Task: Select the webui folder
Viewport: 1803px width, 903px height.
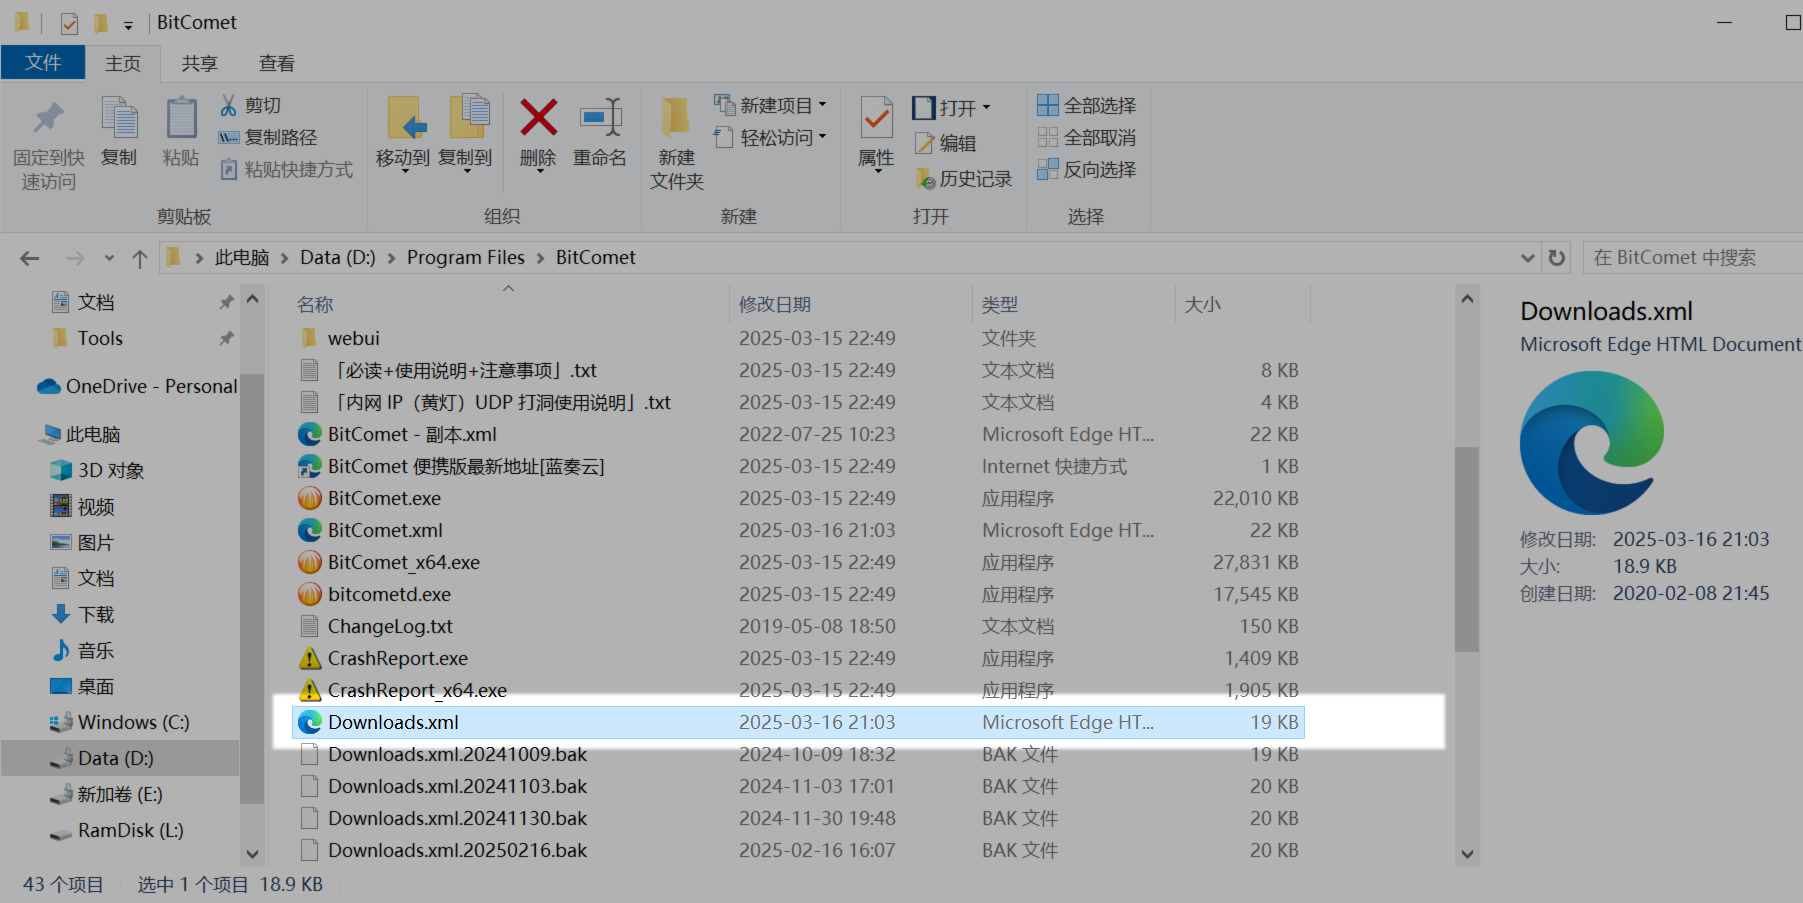Action: point(354,338)
